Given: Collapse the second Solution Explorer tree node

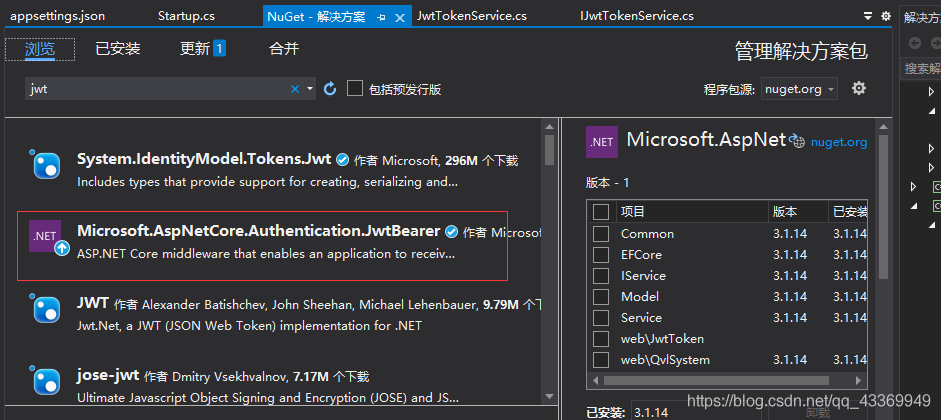Looking at the screenshot, I should click(x=931, y=111).
